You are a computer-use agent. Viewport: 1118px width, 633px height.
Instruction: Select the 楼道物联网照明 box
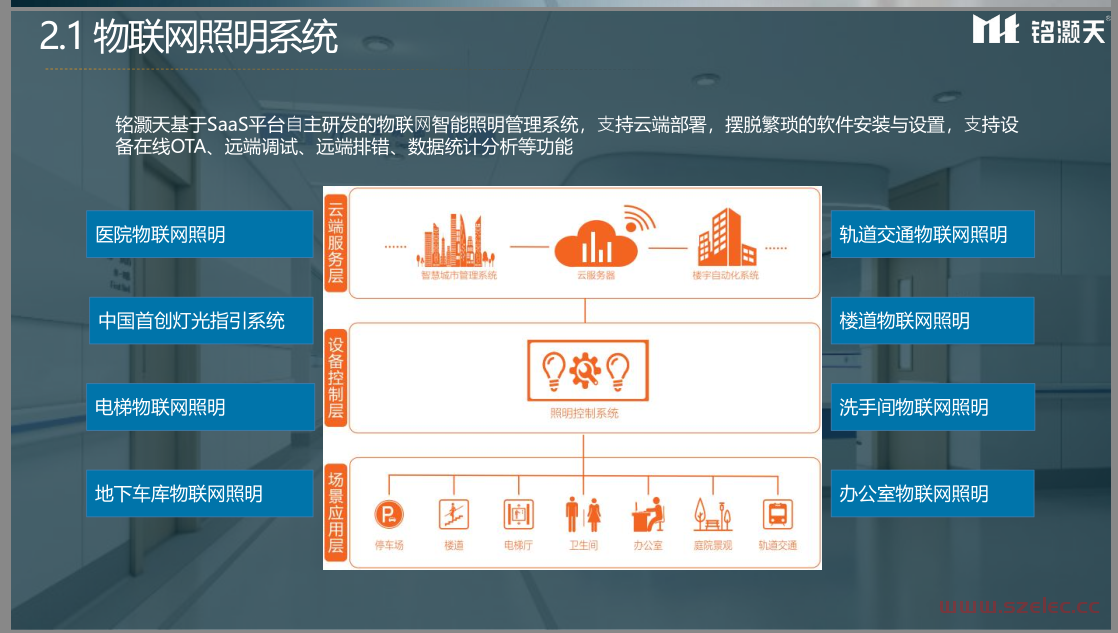[x=932, y=321]
